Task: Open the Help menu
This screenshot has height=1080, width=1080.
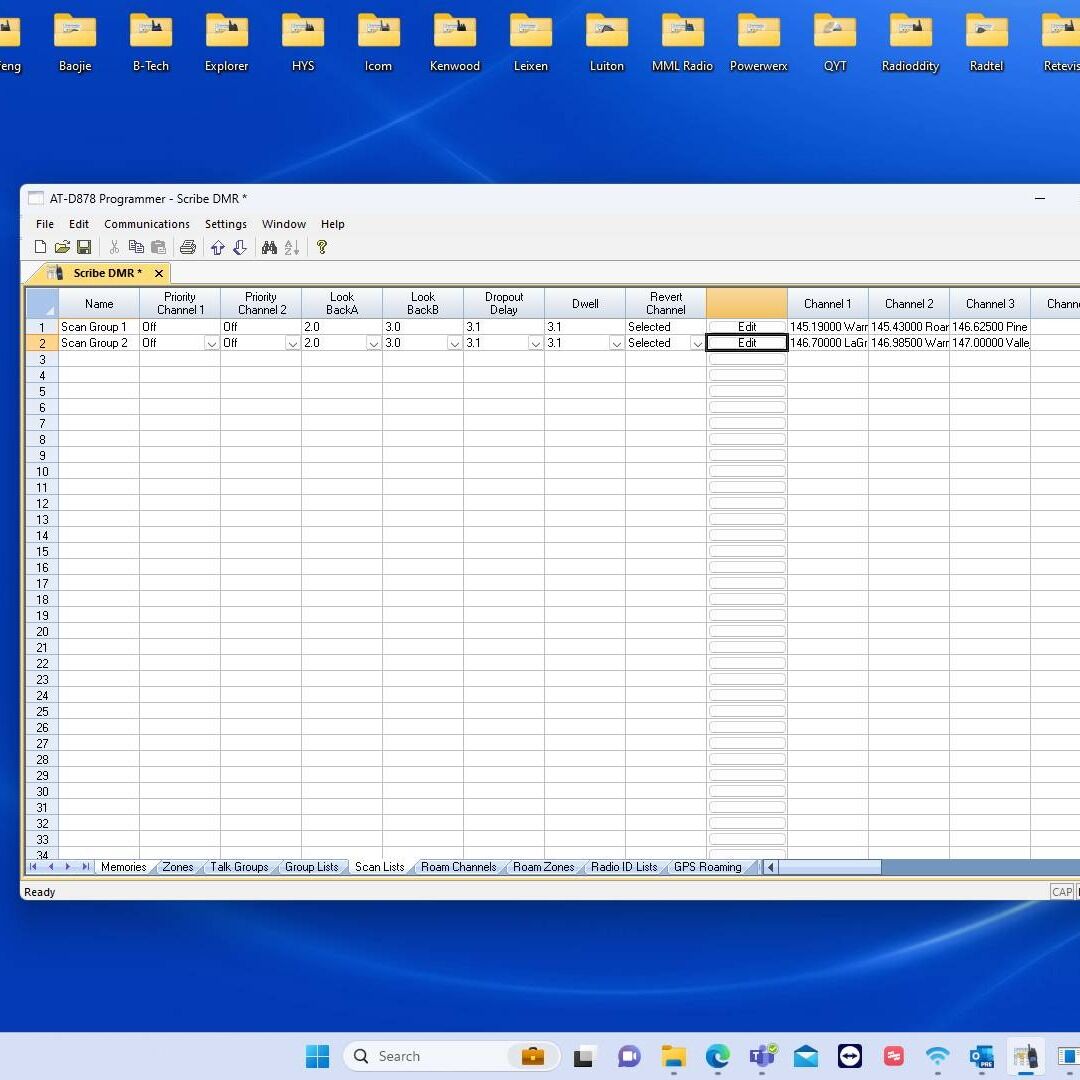Action: tap(333, 224)
